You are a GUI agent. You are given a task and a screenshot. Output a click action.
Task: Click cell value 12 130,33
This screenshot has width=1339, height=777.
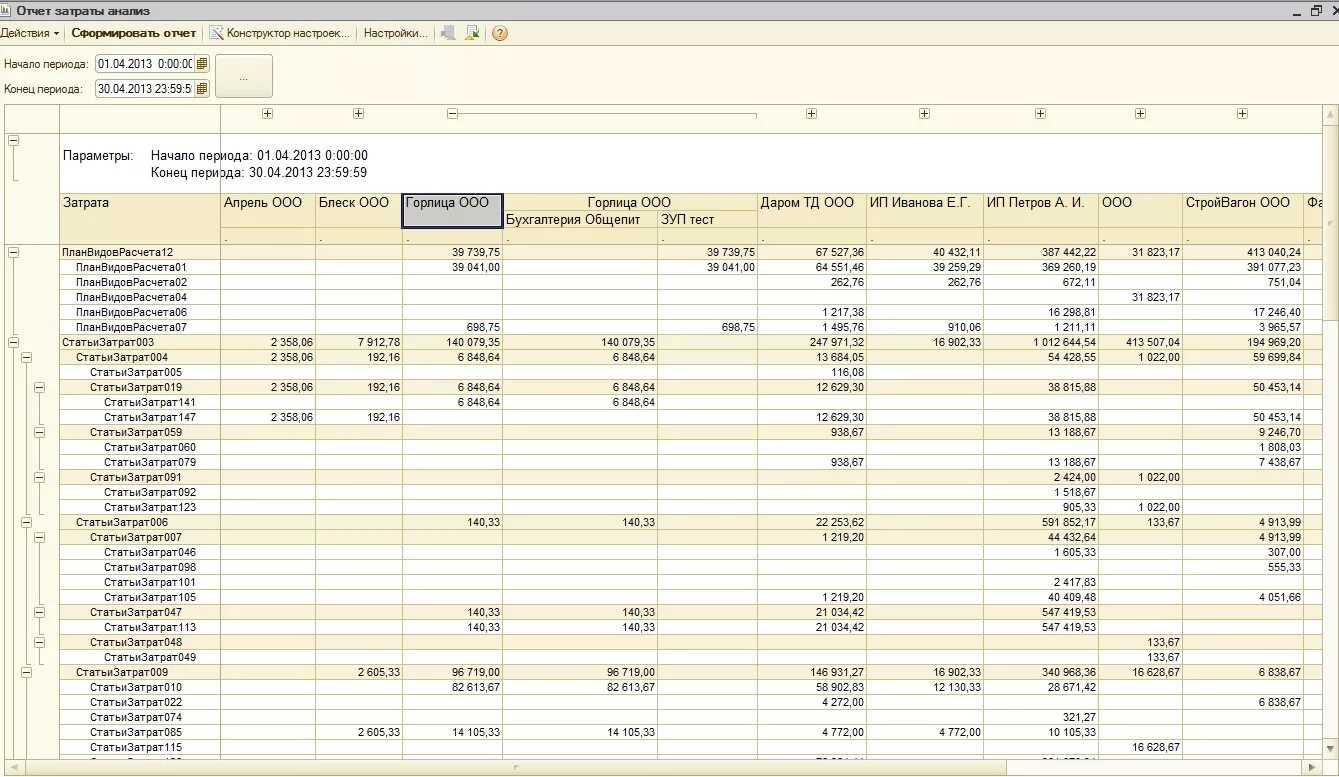pos(957,687)
